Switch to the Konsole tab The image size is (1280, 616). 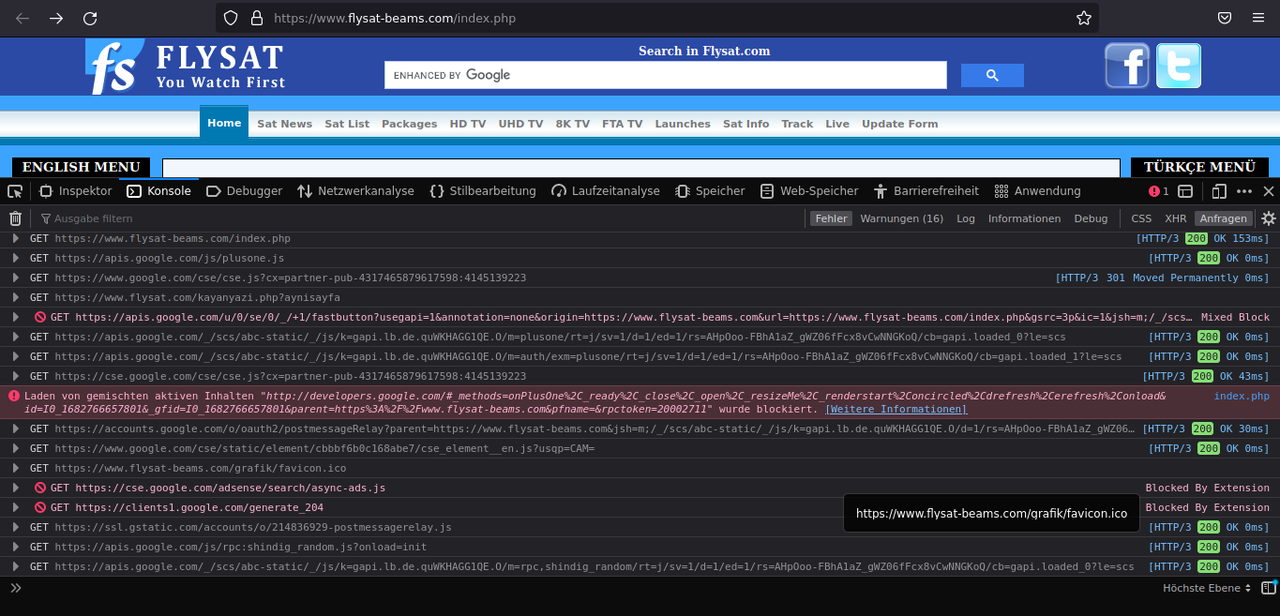[159, 191]
